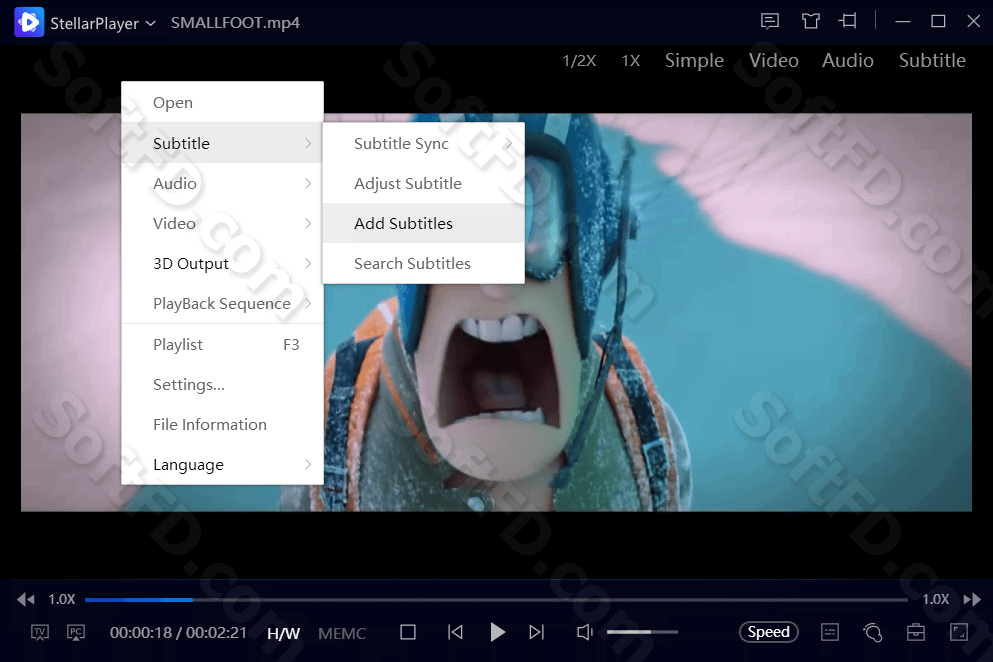Click the SMALLFOOT.mp4 file title
993x662 pixels.
coord(235,23)
